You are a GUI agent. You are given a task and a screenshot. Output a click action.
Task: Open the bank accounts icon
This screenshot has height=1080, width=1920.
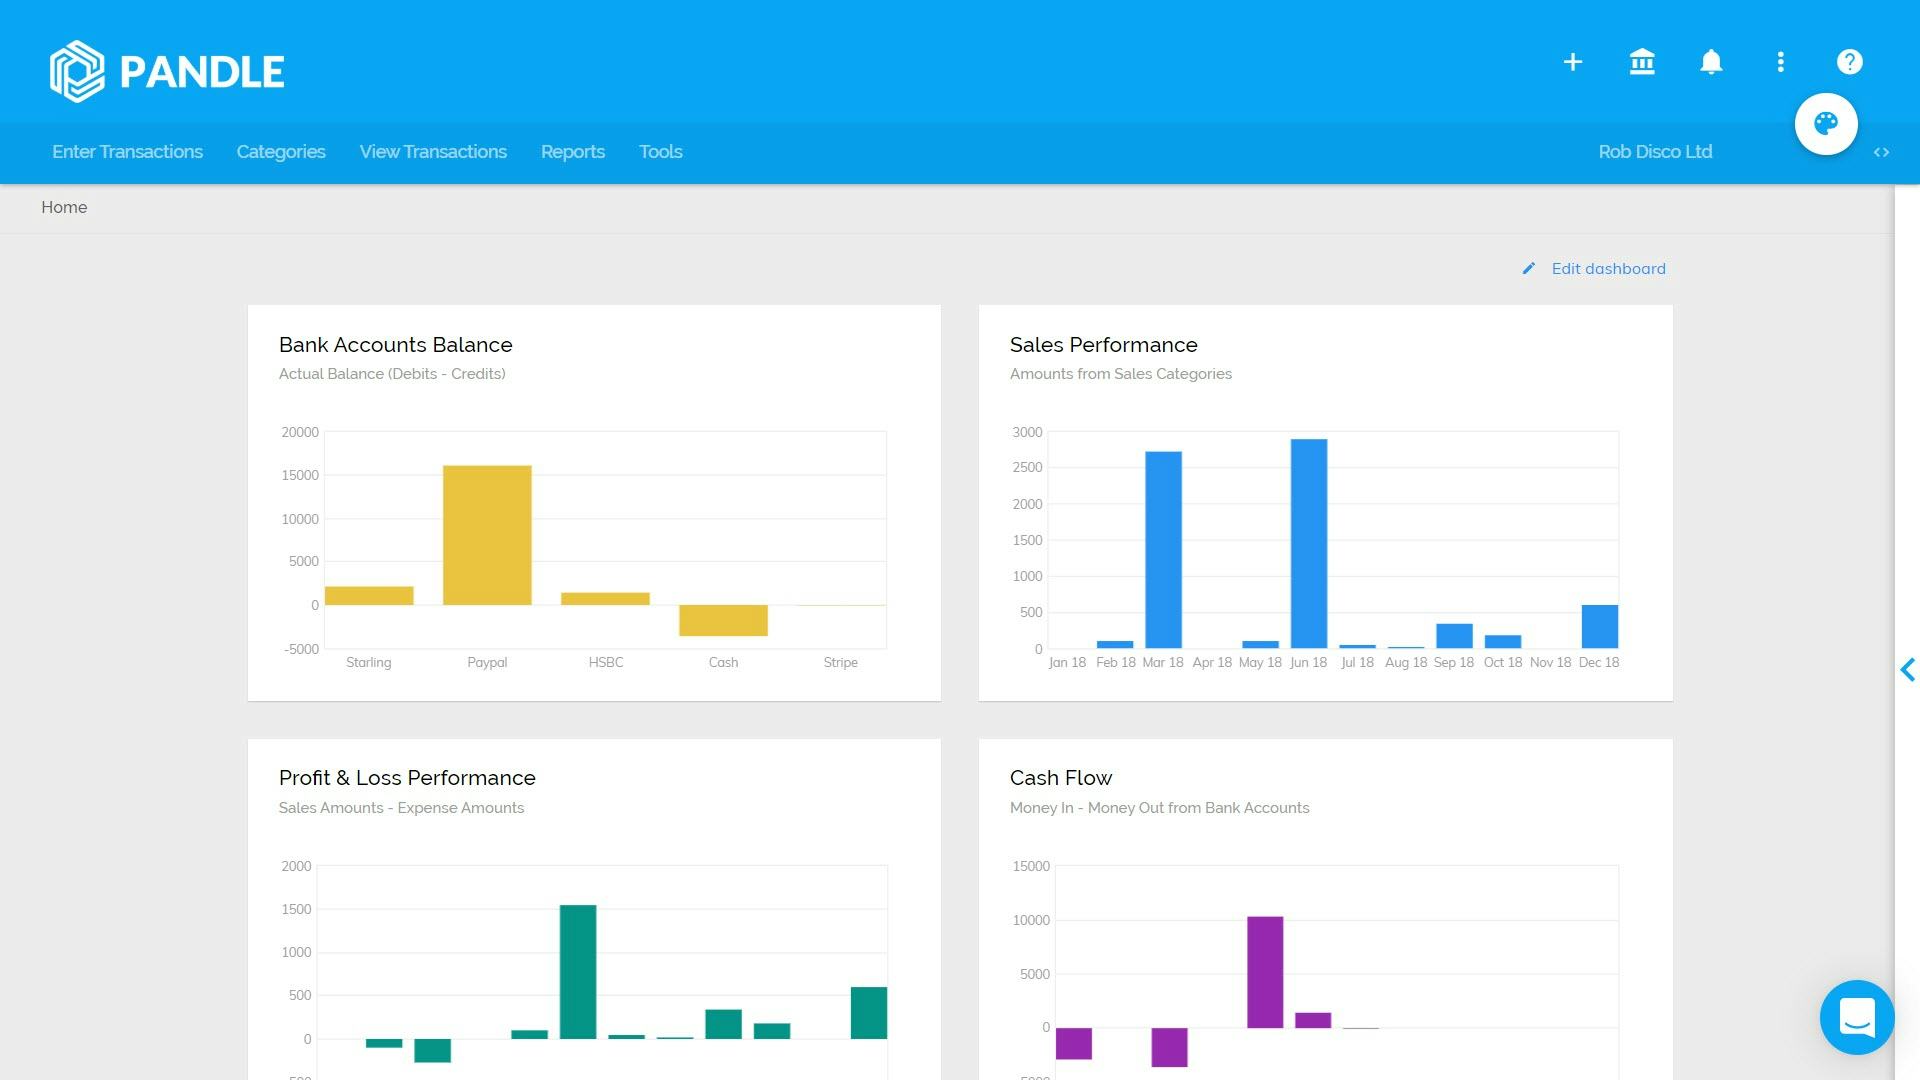point(1642,62)
